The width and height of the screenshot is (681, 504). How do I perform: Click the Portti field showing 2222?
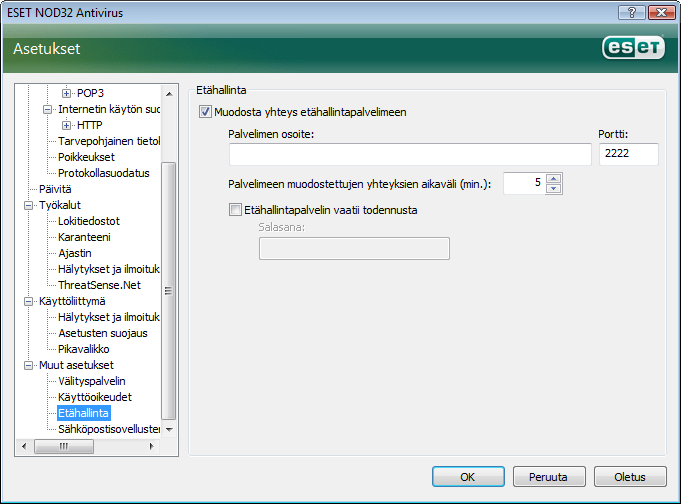tap(629, 154)
